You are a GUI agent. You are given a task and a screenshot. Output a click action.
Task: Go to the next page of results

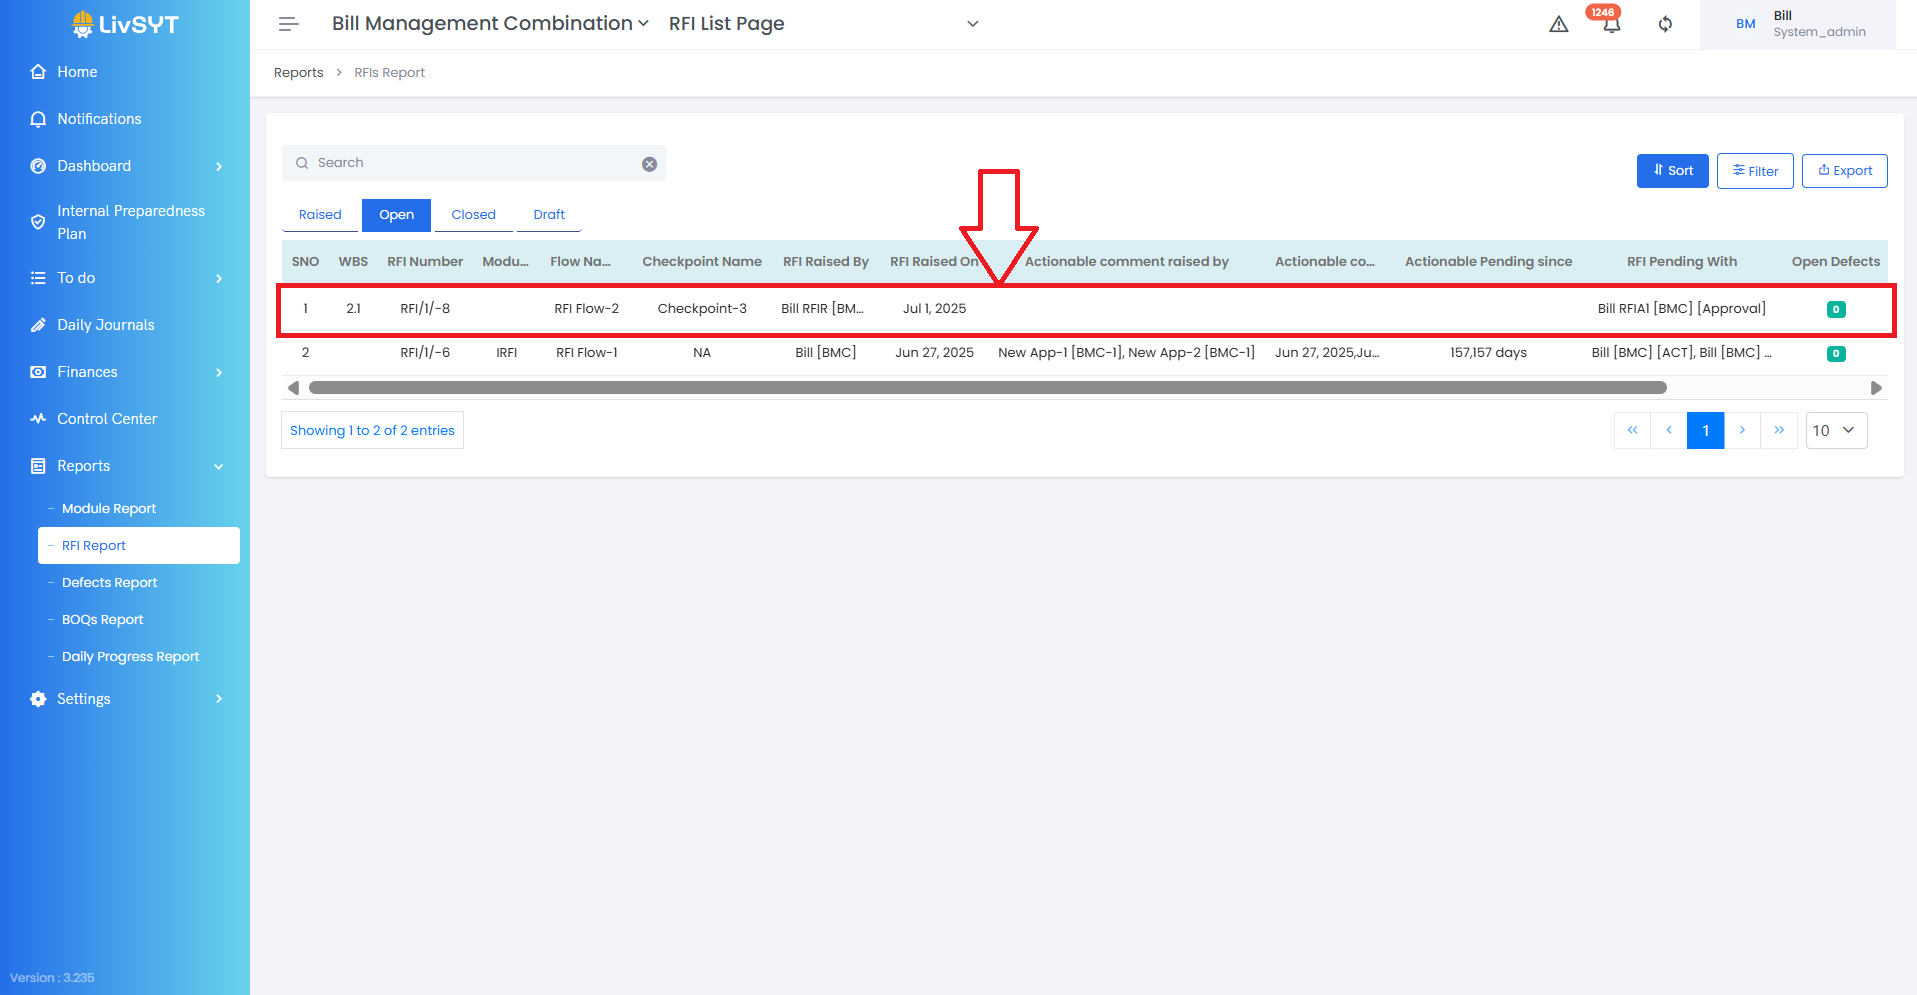pyautogui.click(x=1742, y=430)
